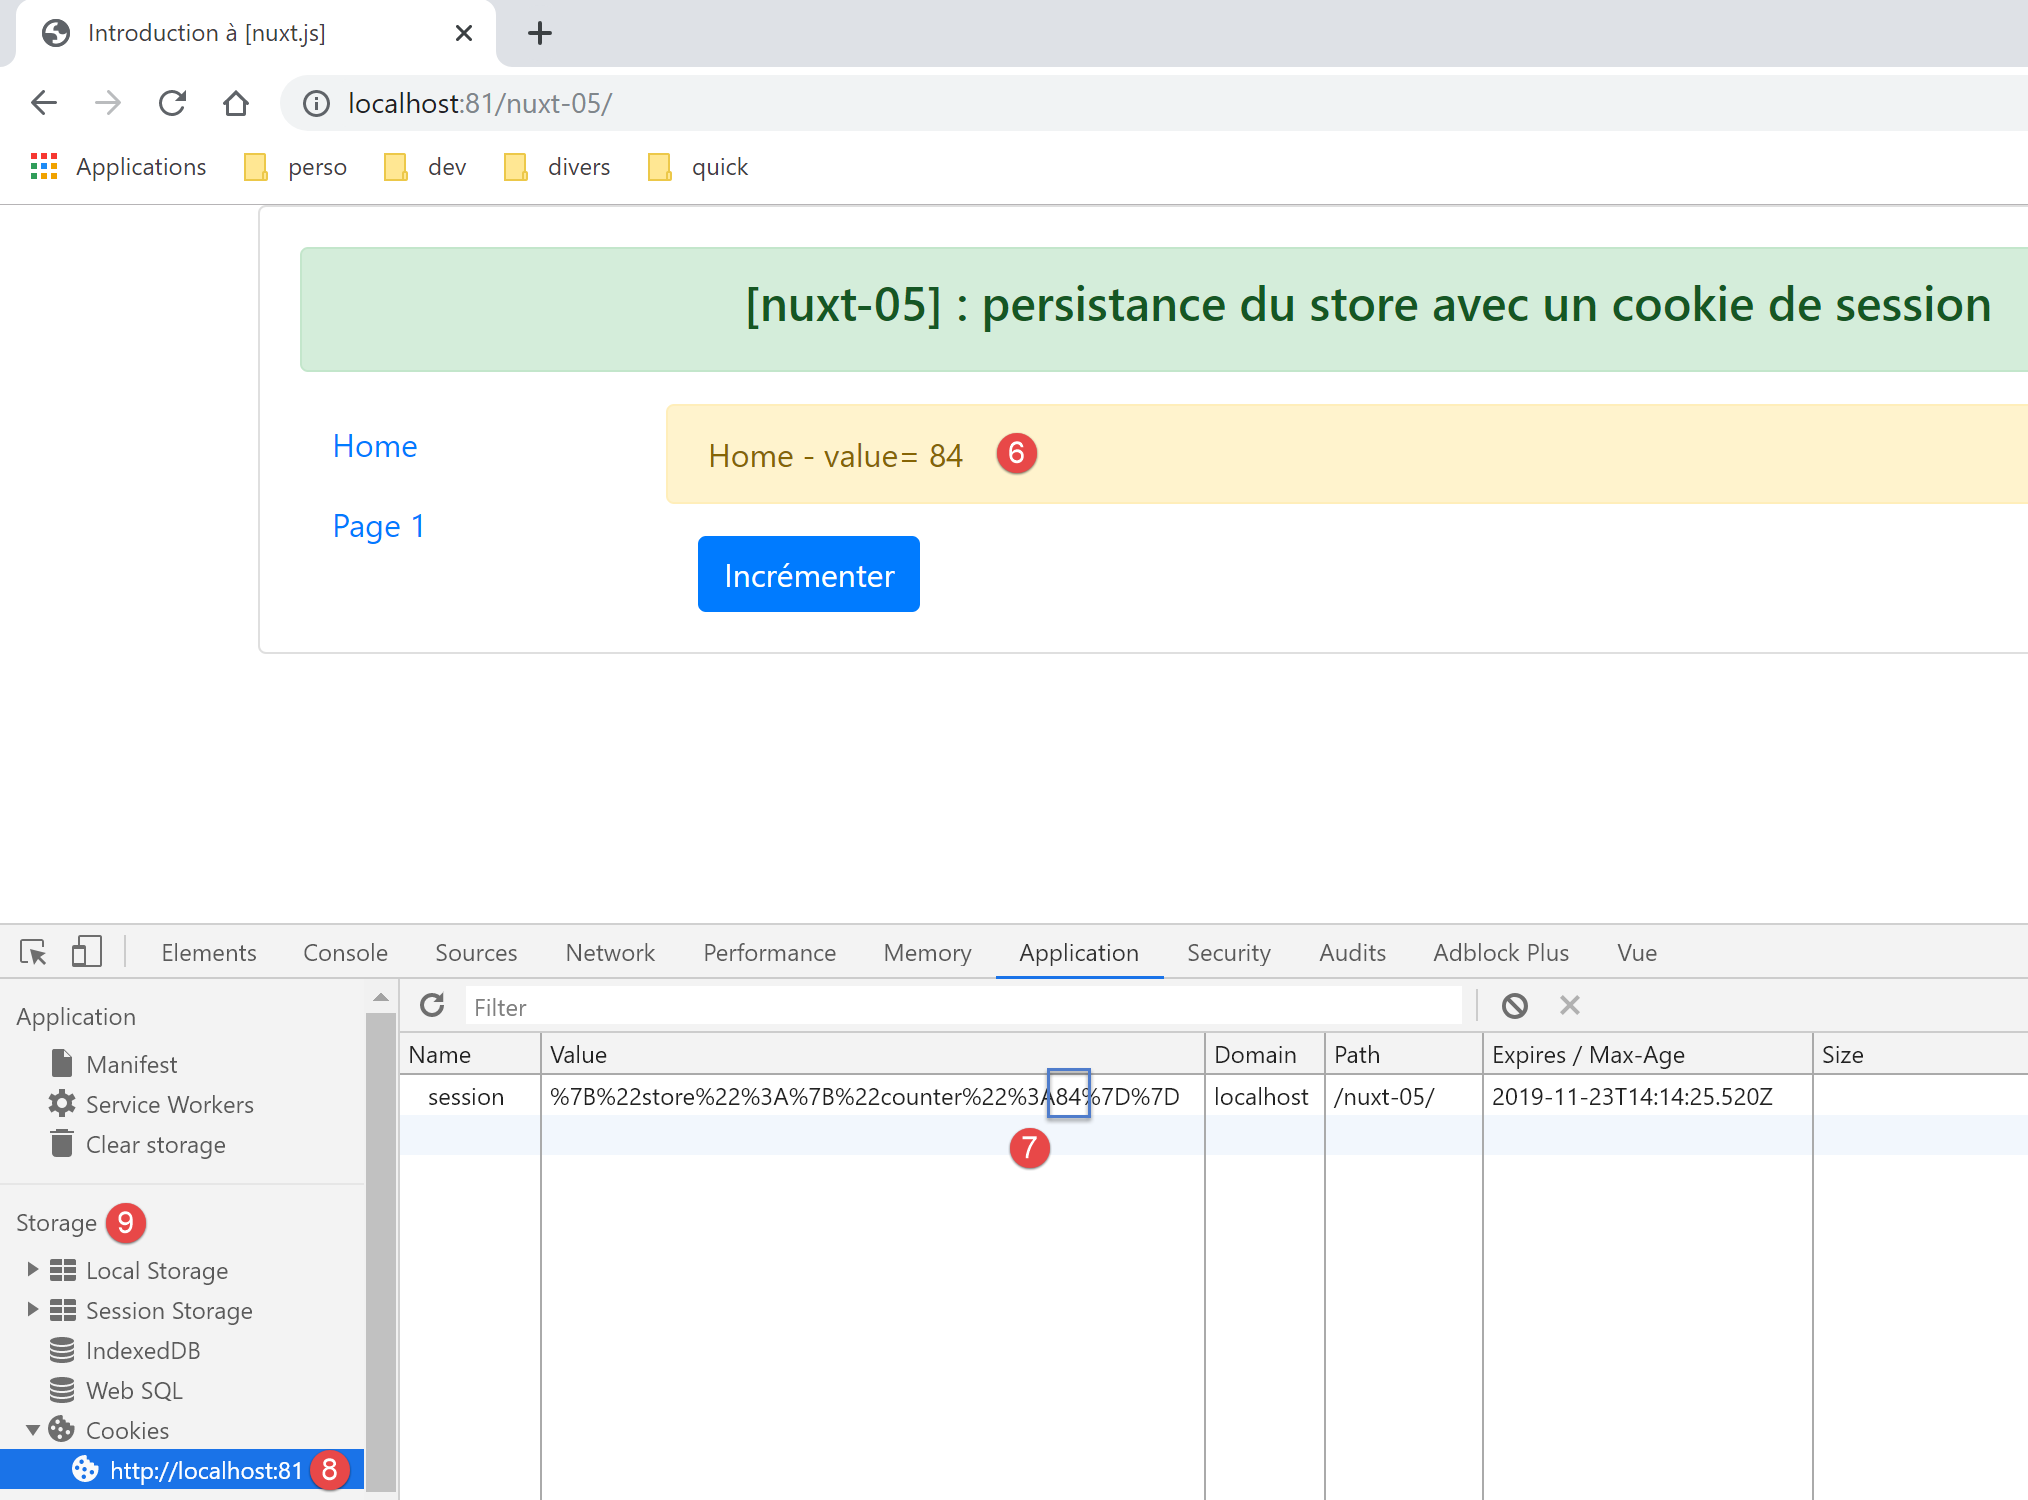
Task: Click the Incrémenter button
Action: [808, 574]
